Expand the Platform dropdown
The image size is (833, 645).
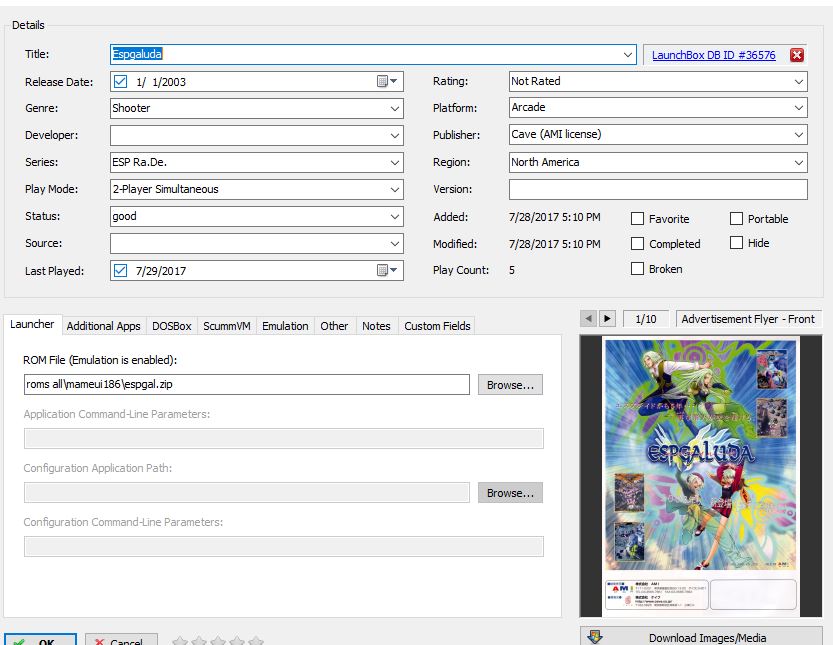[x=798, y=107]
